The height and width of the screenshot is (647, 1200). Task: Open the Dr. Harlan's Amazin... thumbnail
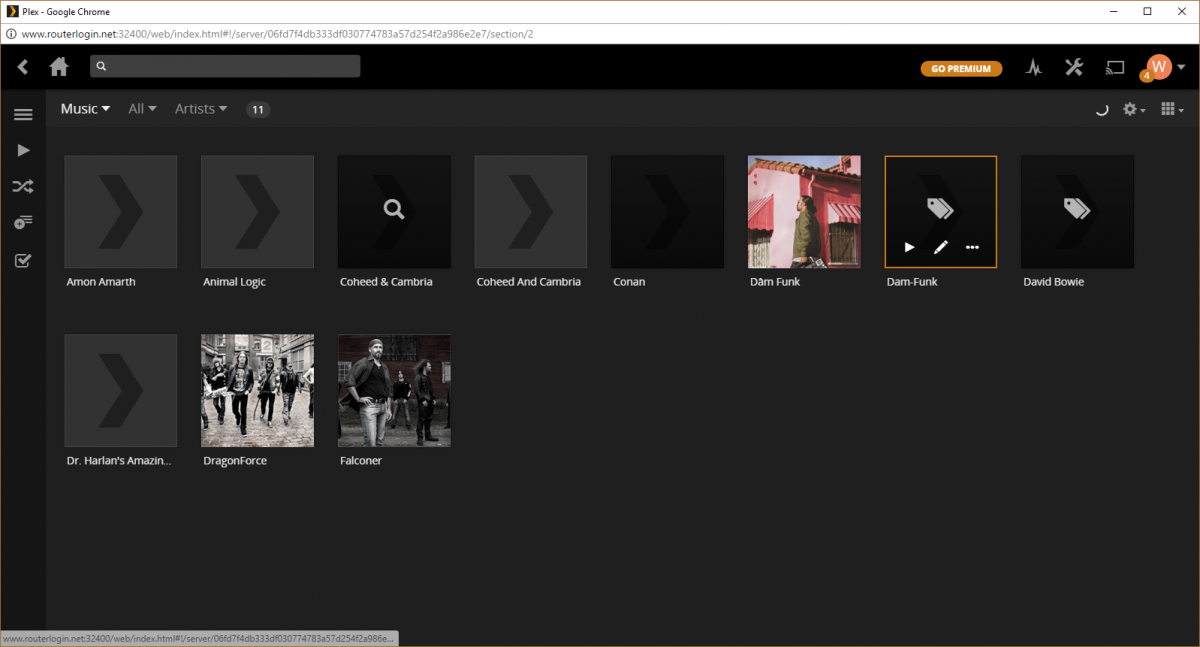(x=121, y=391)
